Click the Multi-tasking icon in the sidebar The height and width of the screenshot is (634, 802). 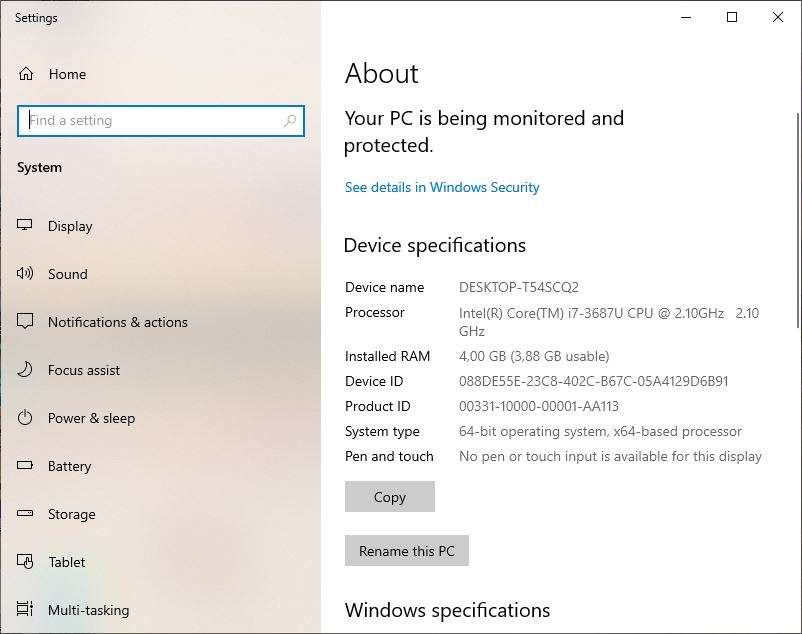pos(27,610)
